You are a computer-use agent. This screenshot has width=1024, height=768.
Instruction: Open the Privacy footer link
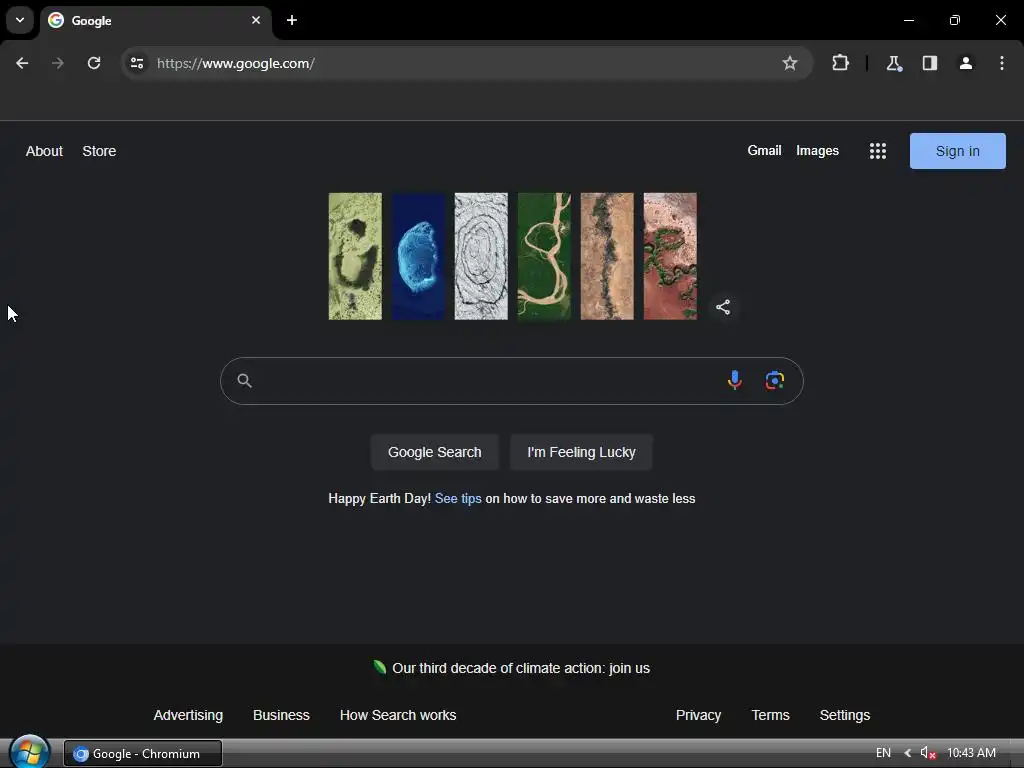pyautogui.click(x=698, y=715)
